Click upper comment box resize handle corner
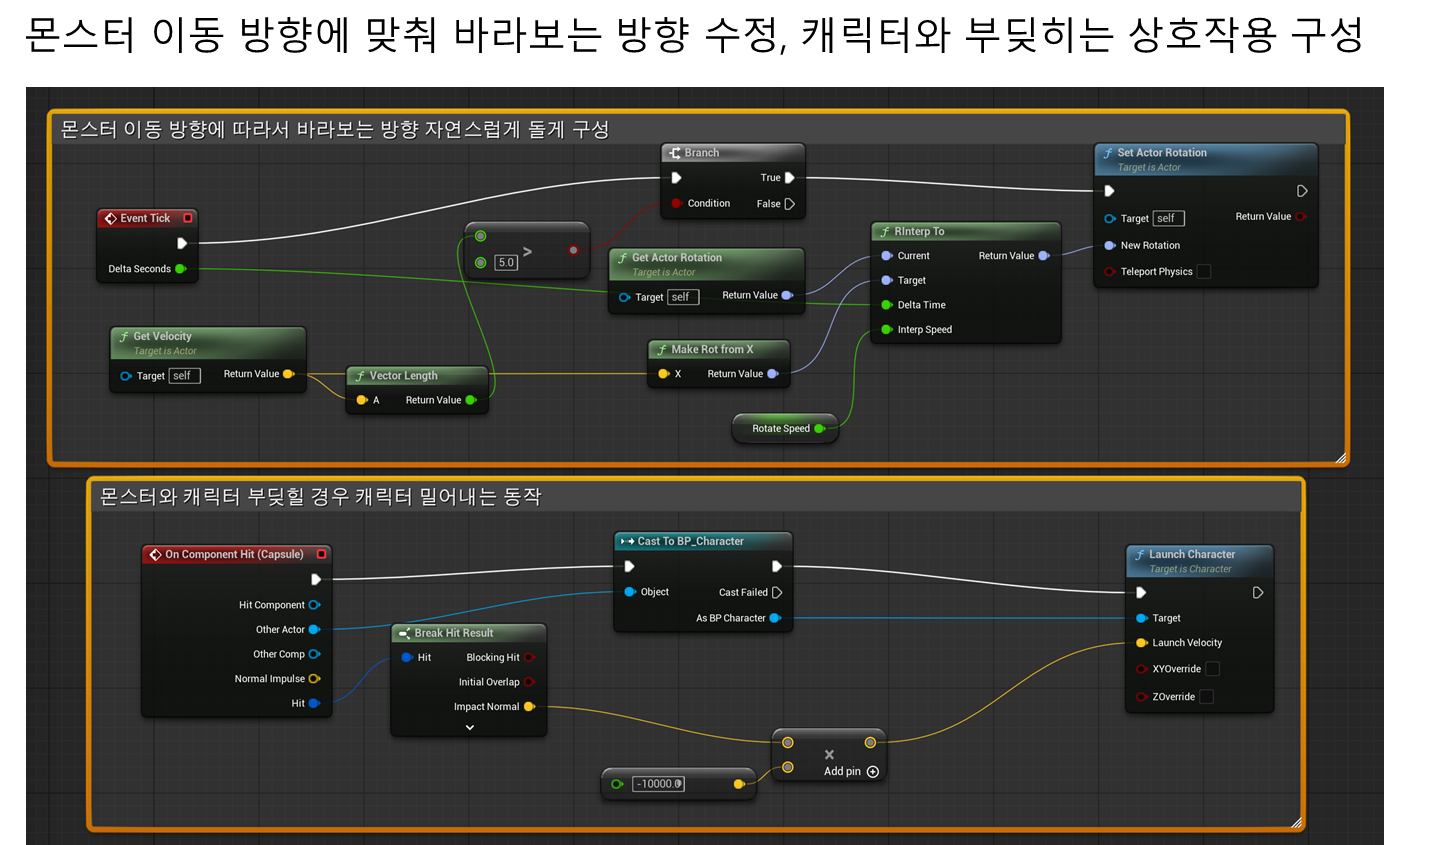 1341,458
